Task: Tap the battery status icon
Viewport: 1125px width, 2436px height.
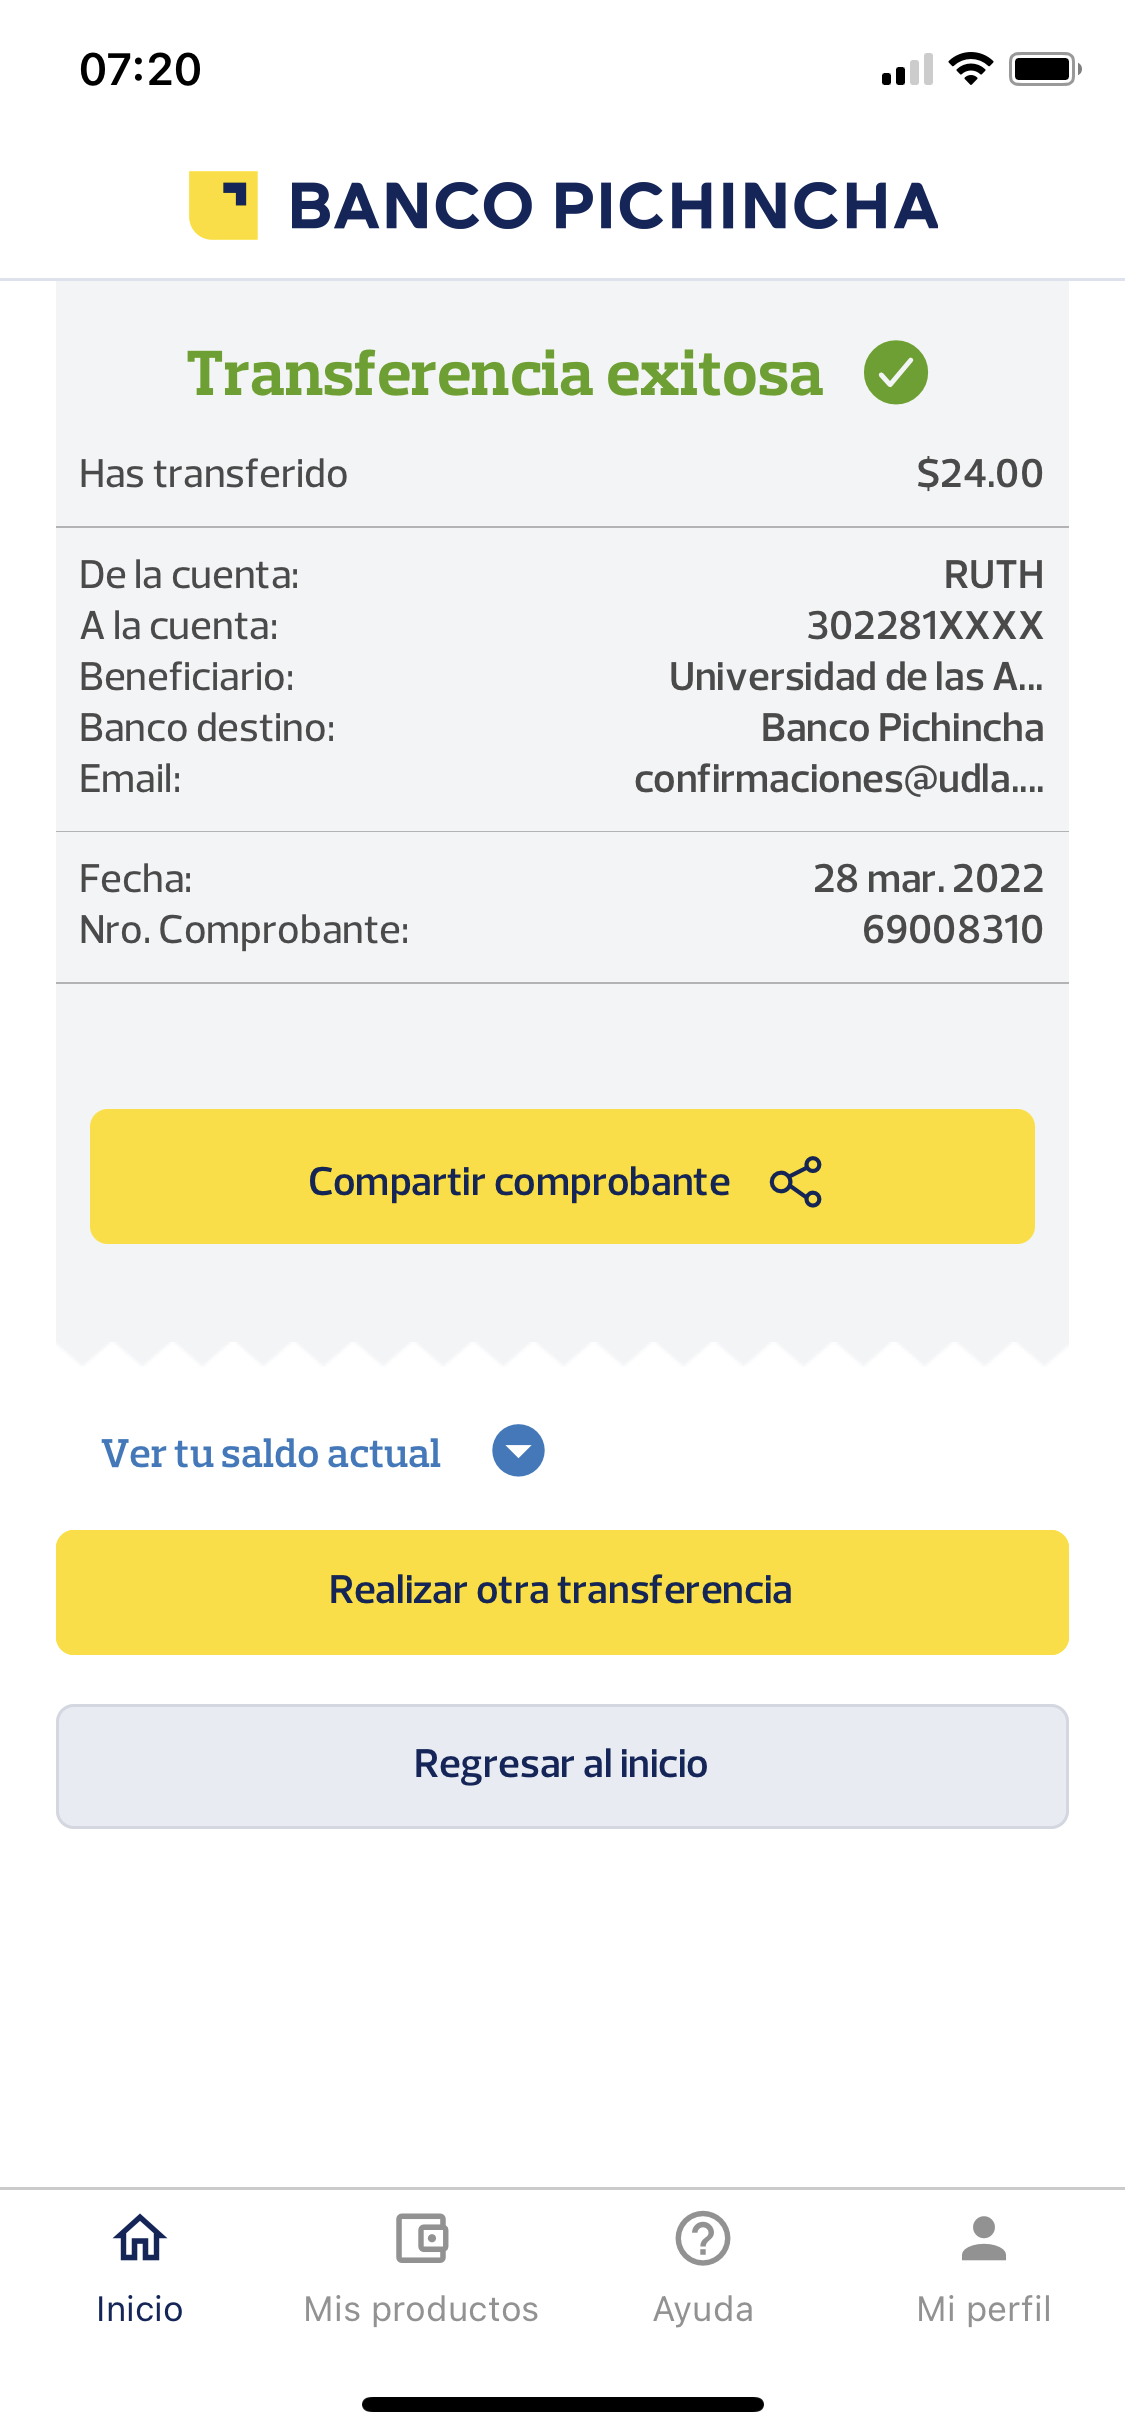Action: pyautogui.click(x=1045, y=69)
